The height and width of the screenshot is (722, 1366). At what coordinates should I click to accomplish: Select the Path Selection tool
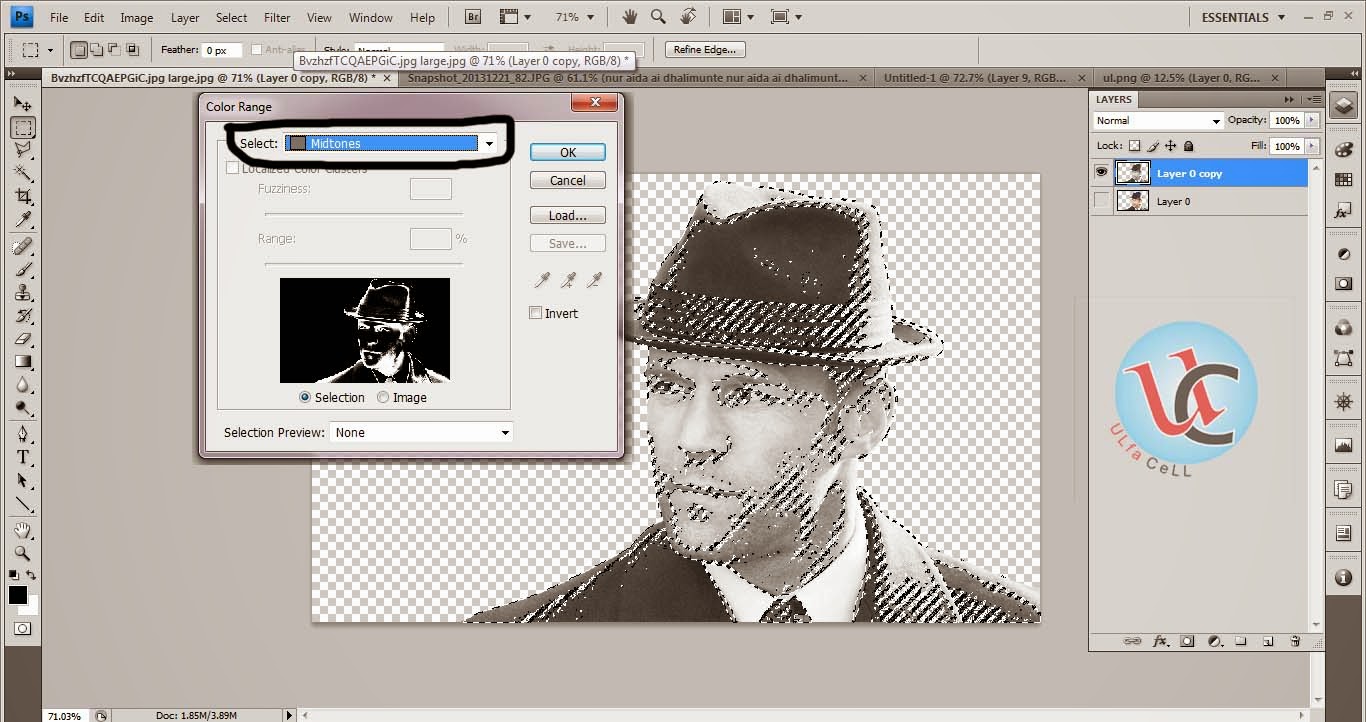click(22, 480)
